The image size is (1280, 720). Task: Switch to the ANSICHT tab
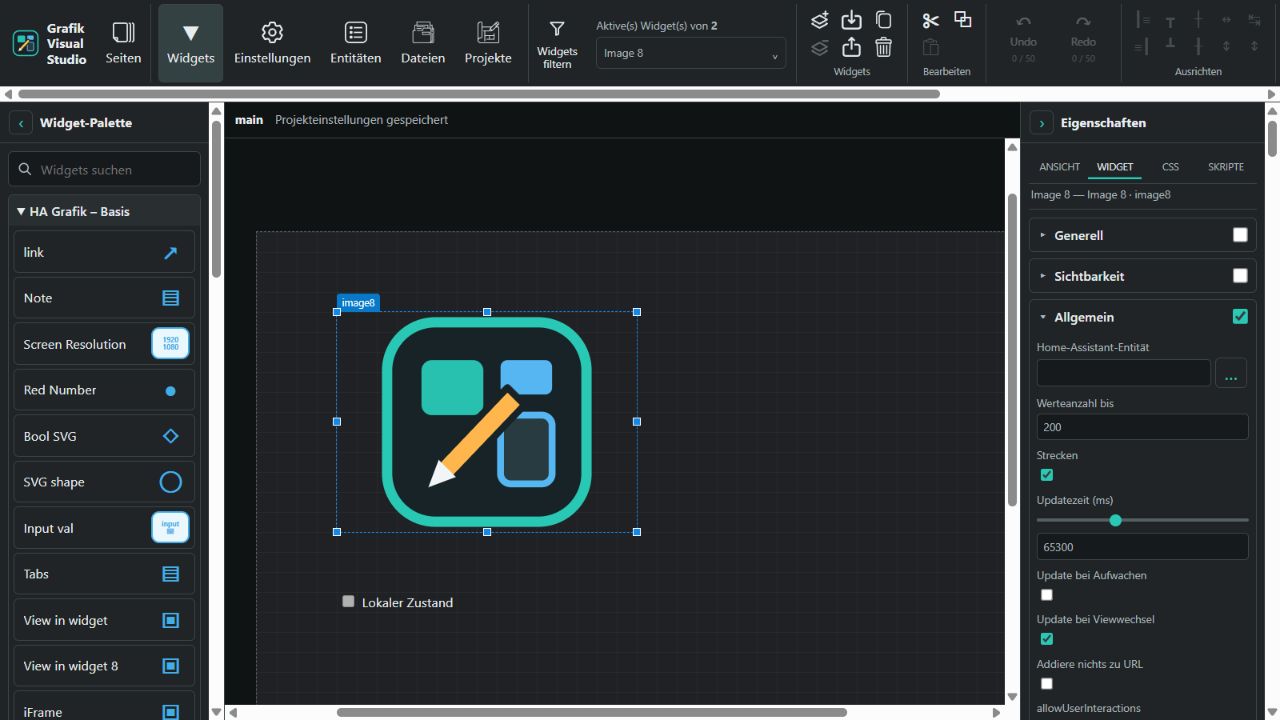1059,167
